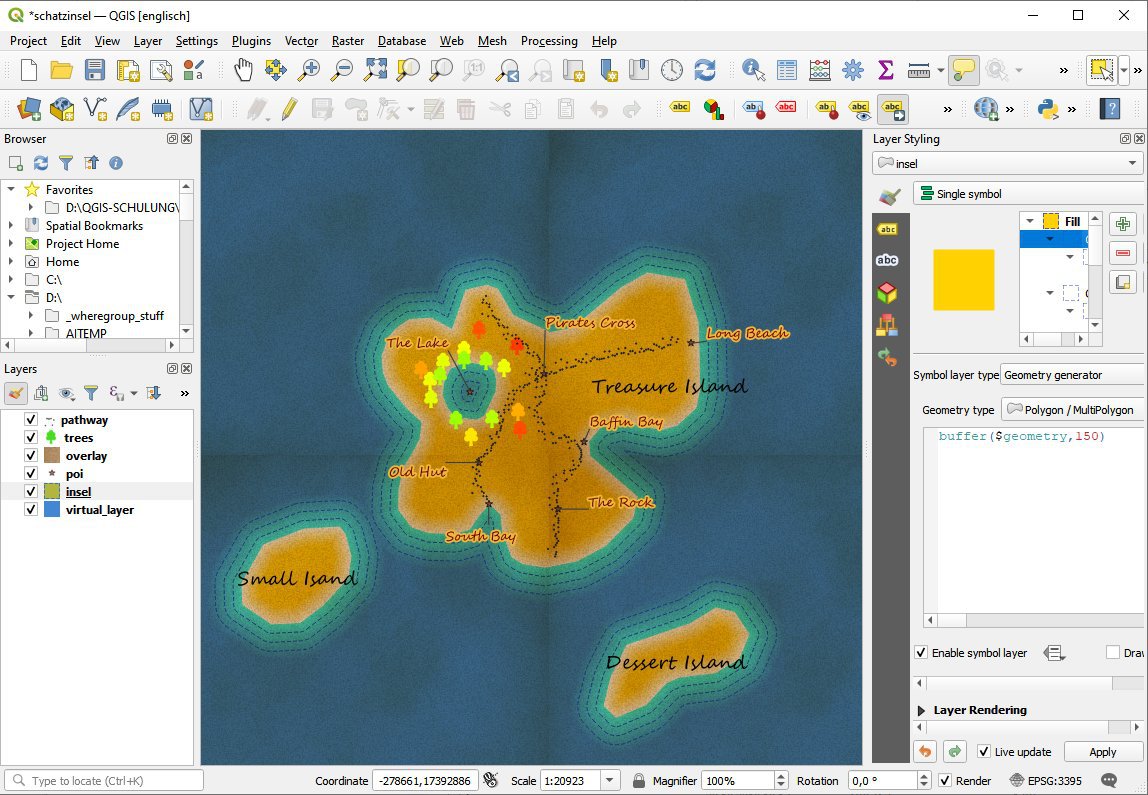The height and width of the screenshot is (795, 1148).
Task: Open the Processing menu
Action: [549, 41]
